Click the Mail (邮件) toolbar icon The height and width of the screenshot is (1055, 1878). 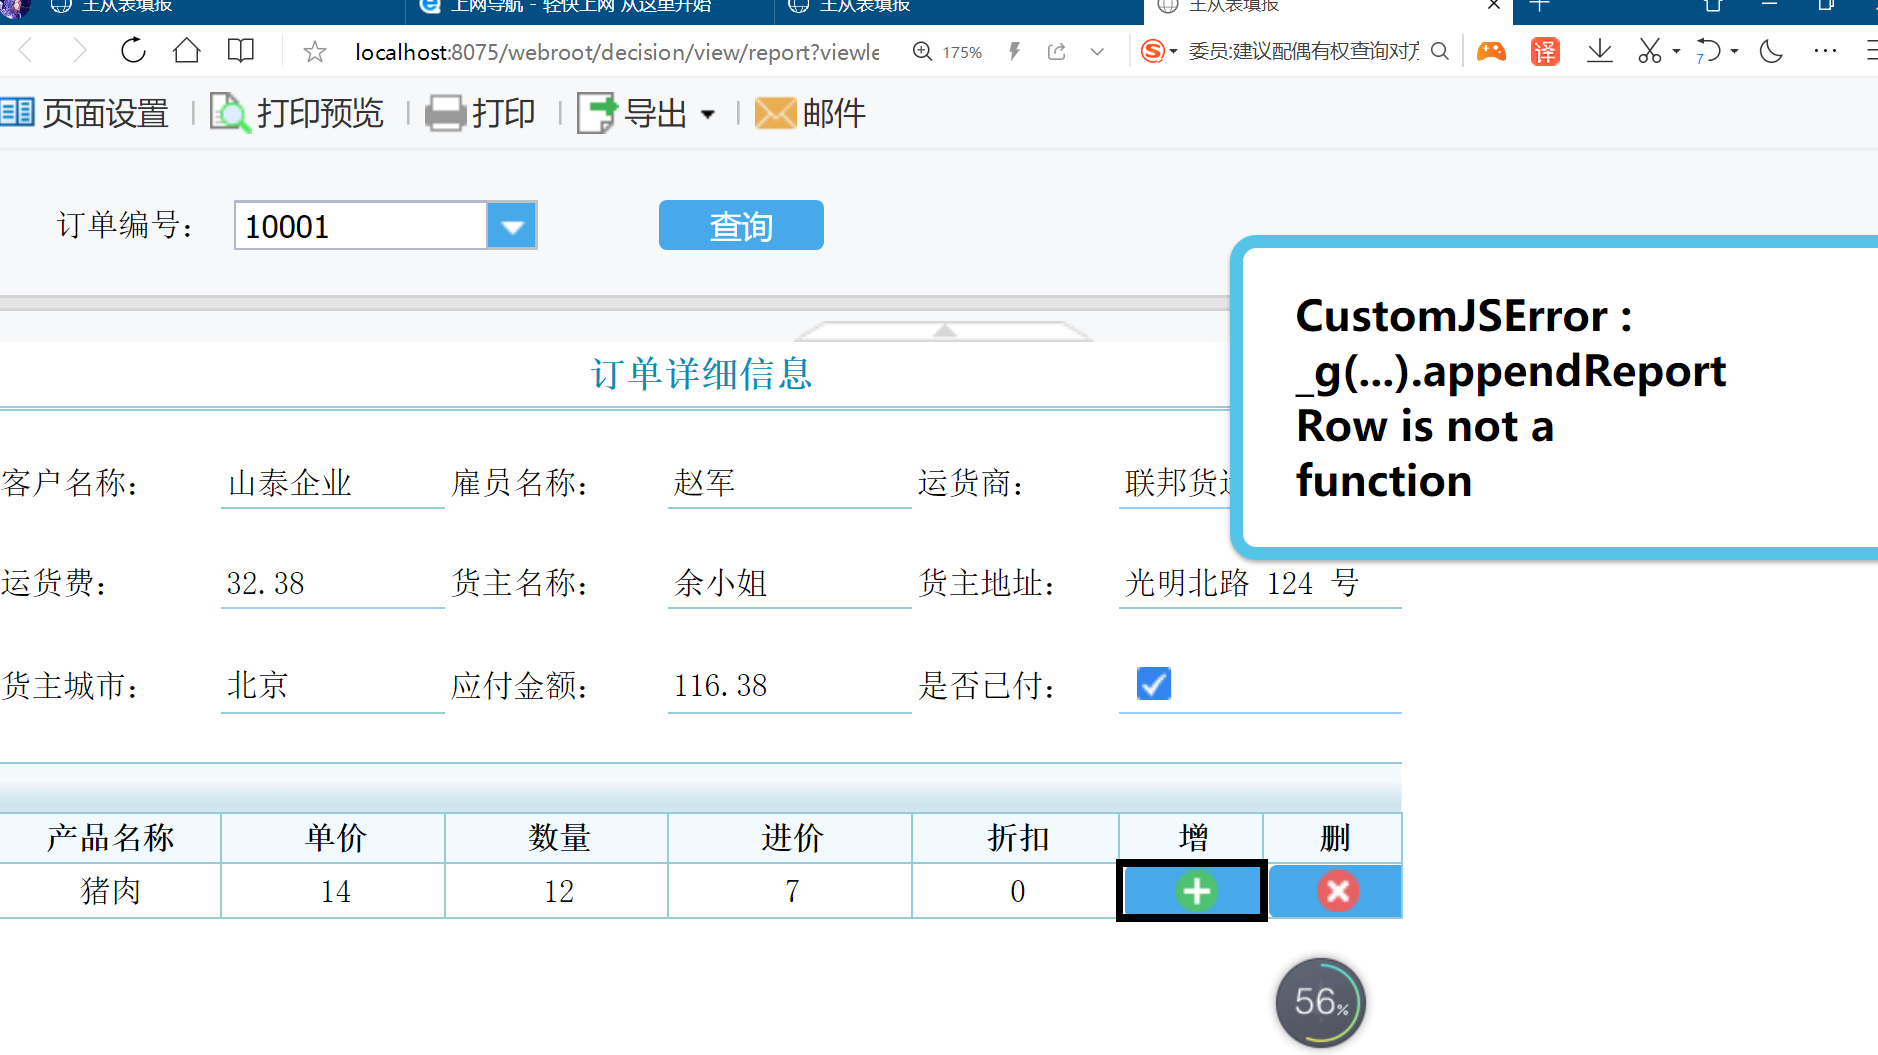coord(811,113)
